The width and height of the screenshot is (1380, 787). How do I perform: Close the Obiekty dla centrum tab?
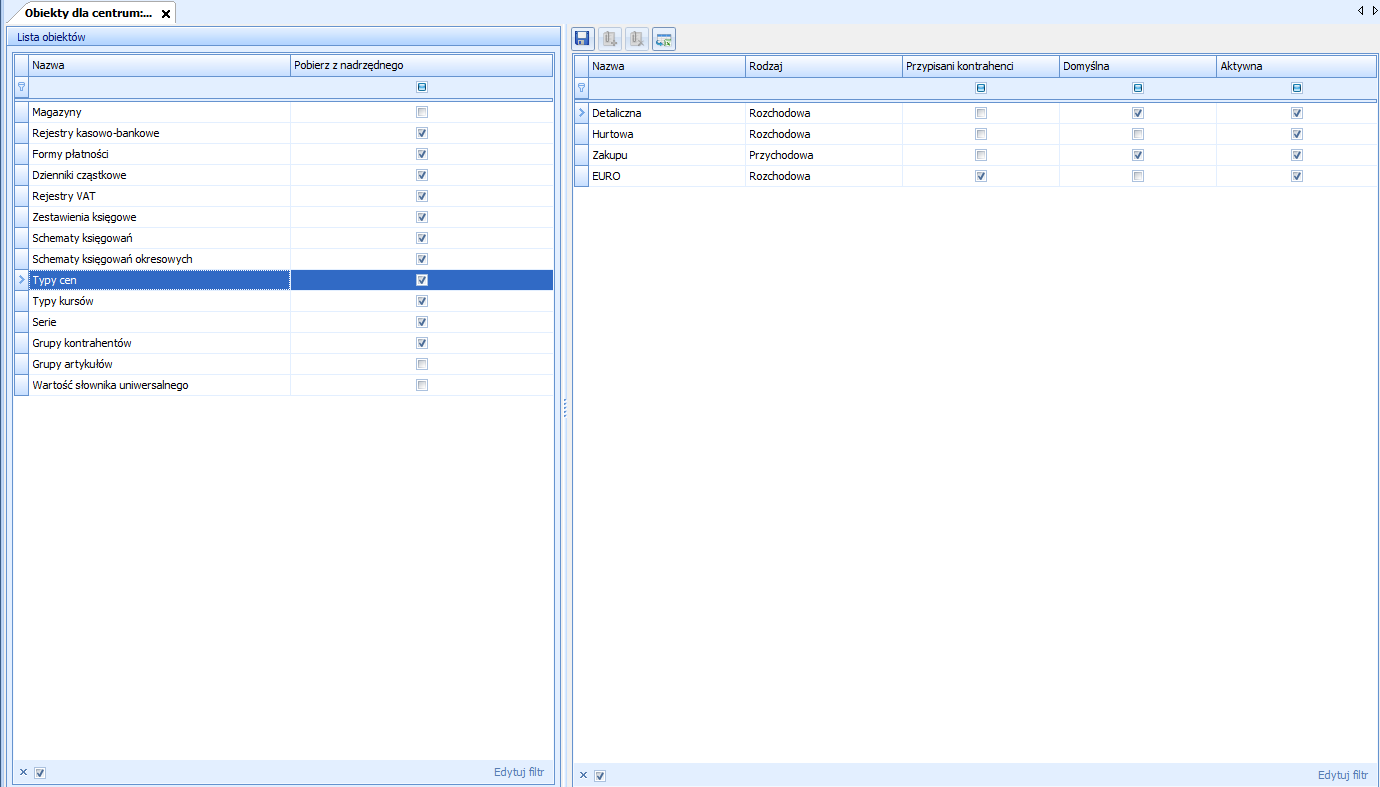tap(166, 14)
